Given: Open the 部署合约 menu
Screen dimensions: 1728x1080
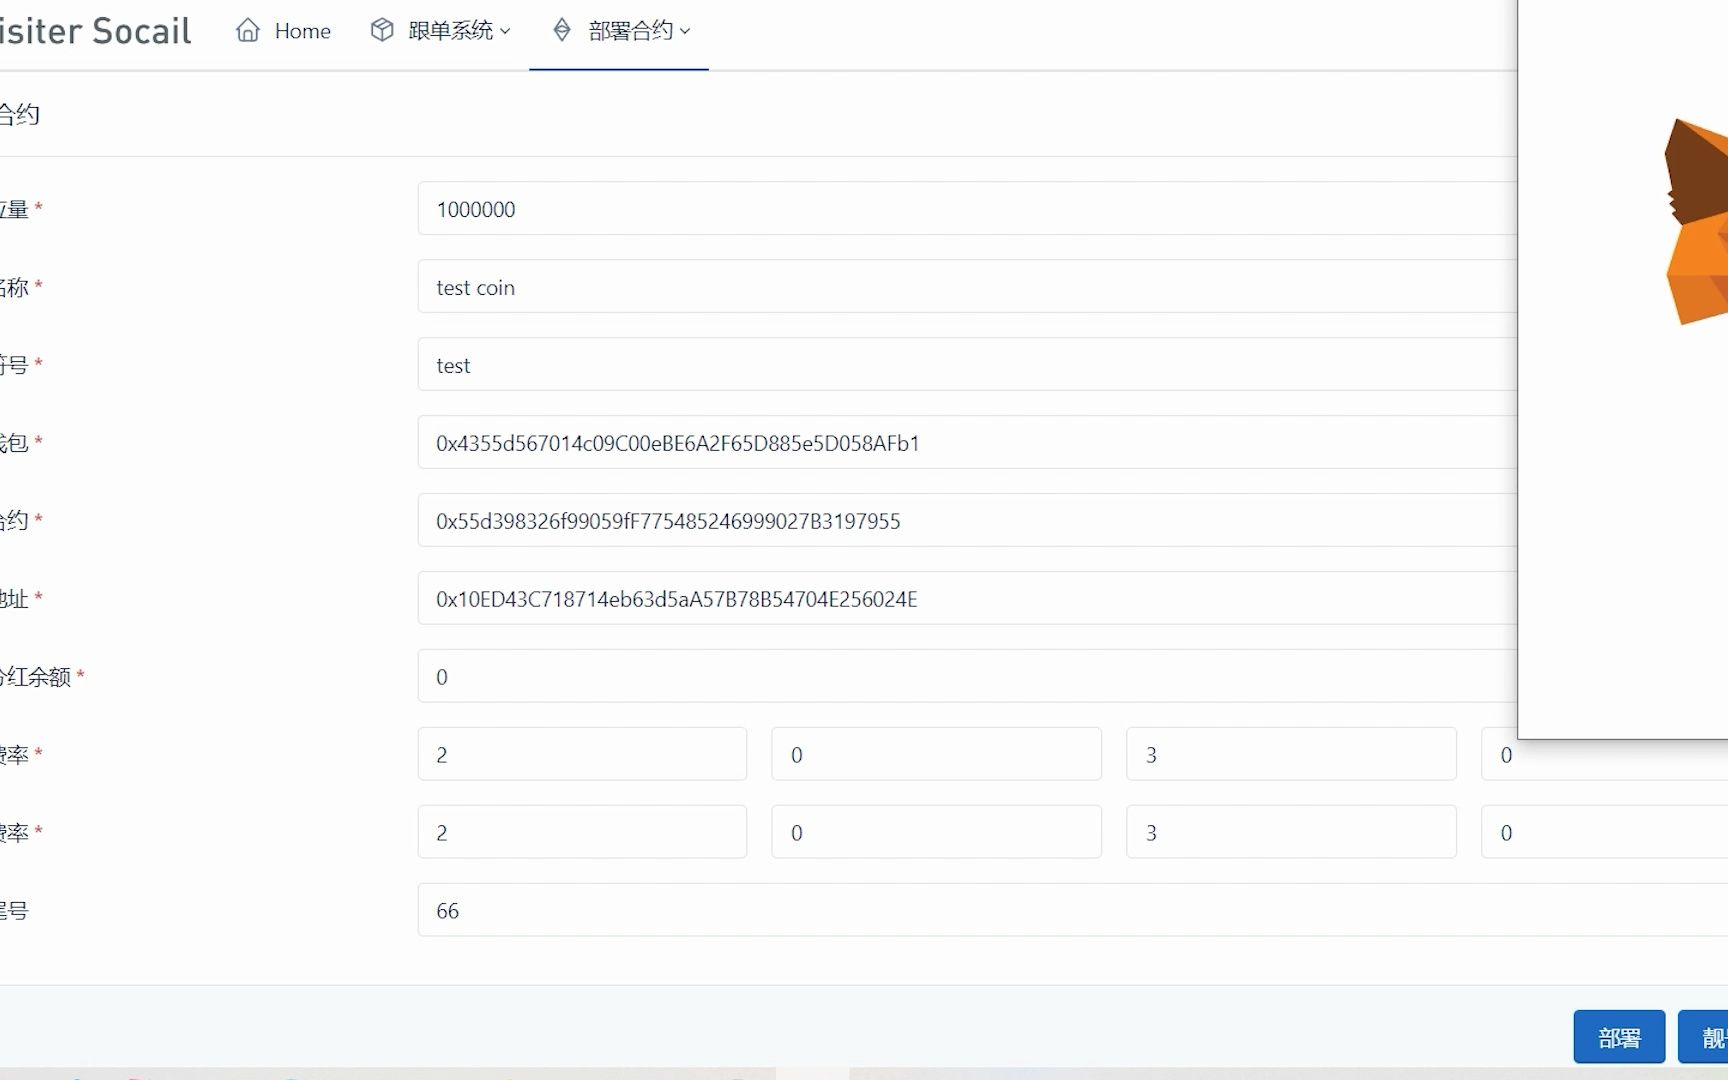Looking at the screenshot, I should 620,31.
